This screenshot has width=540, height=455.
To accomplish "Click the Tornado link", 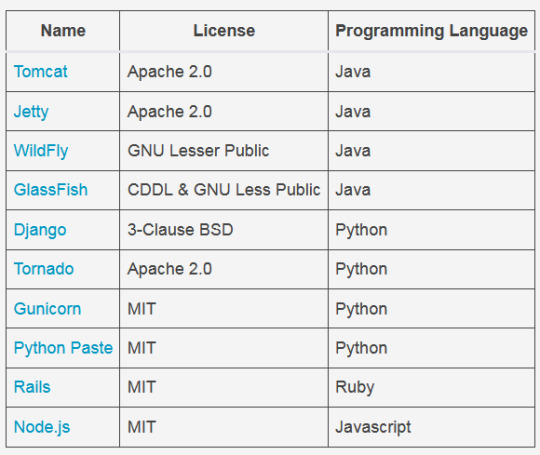I will (44, 269).
